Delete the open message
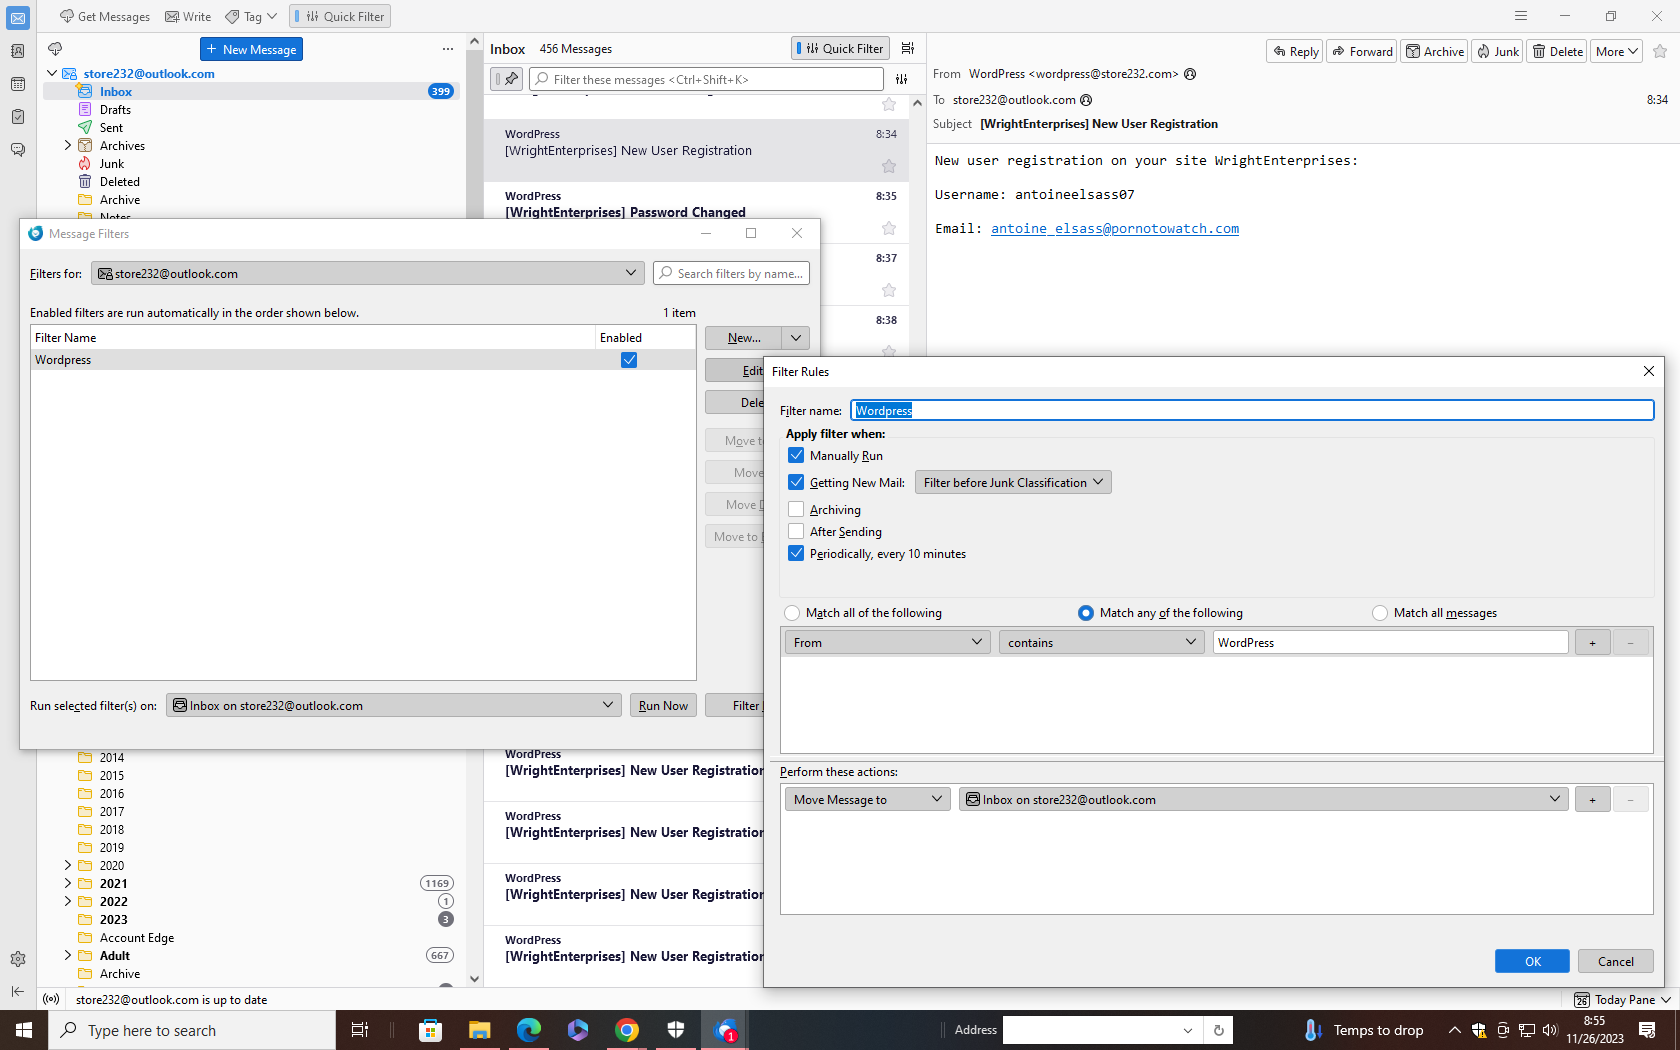The image size is (1680, 1050). (x=1558, y=51)
